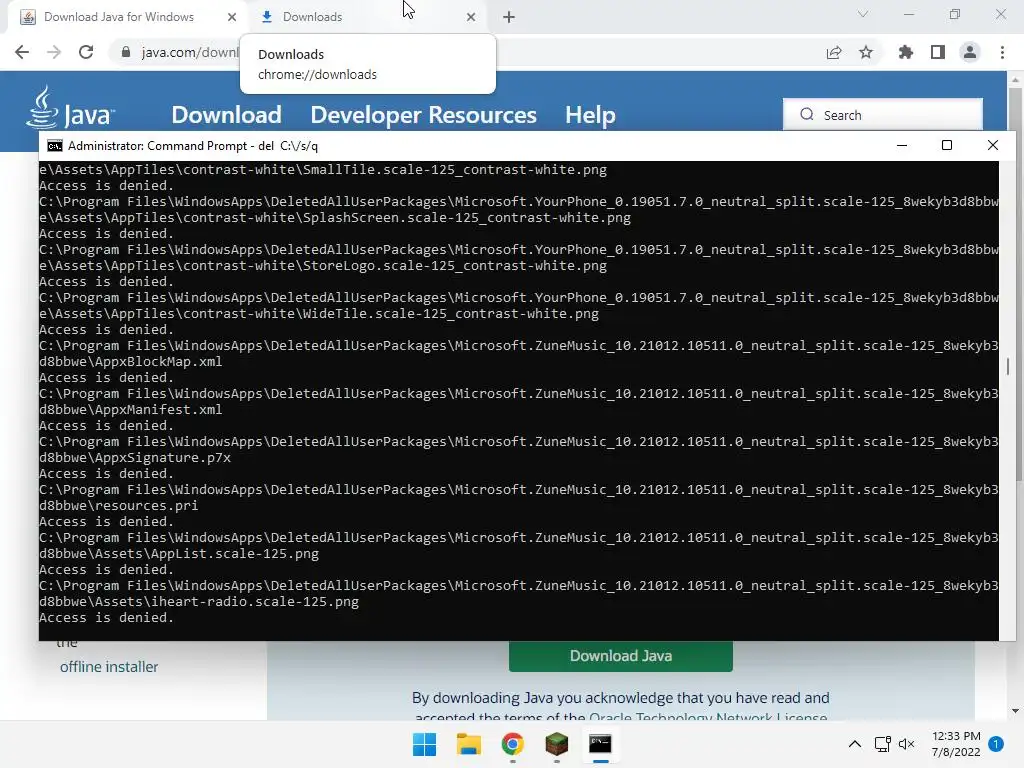This screenshot has width=1024, height=768.
Task: Open the Windows Start menu
Action: click(x=424, y=744)
